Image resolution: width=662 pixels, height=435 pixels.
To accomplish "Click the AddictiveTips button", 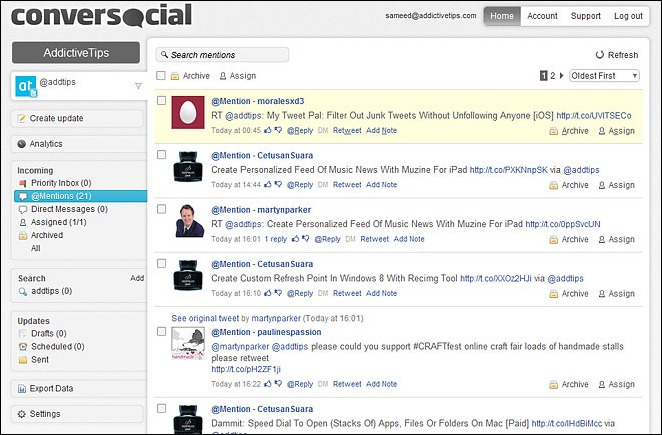I will [x=76, y=53].
